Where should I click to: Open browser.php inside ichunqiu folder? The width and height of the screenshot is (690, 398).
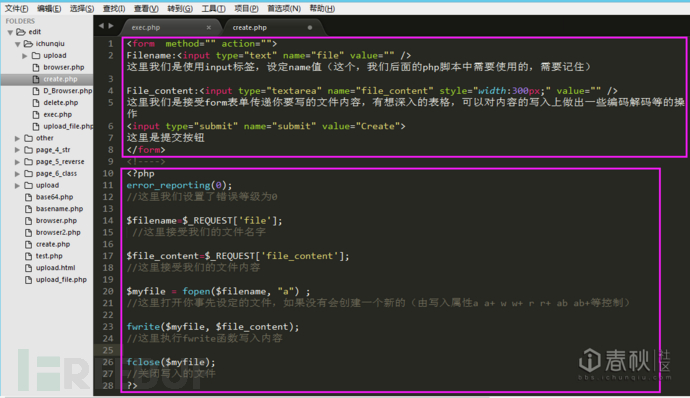pos(64,67)
